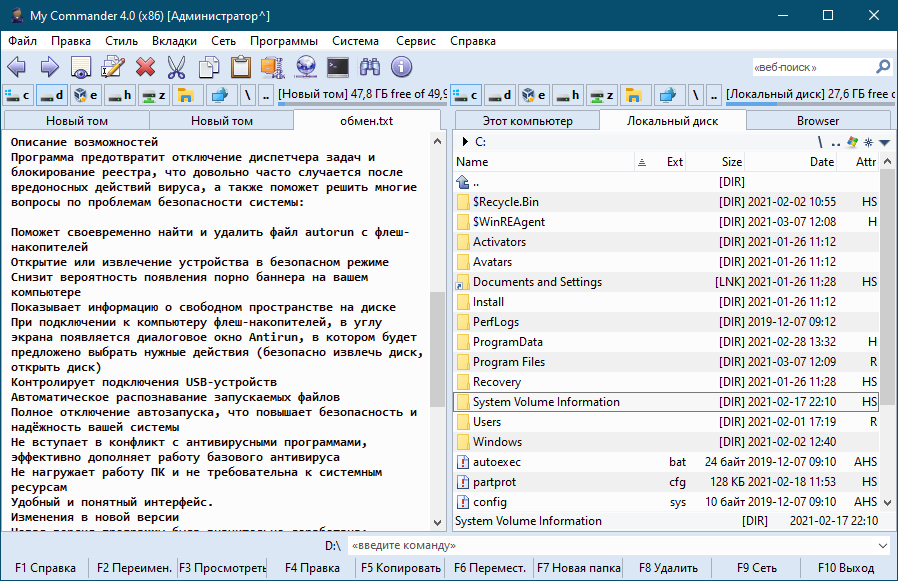The image size is (898, 581).
Task: Launch the console terminal icon
Action: 338,67
